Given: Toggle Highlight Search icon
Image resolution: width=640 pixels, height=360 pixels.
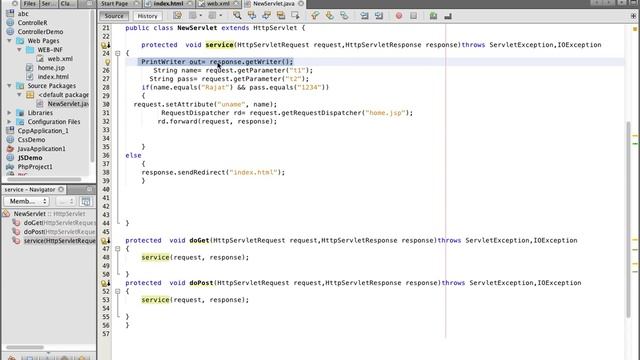Looking at the screenshot, I should coord(281,16).
